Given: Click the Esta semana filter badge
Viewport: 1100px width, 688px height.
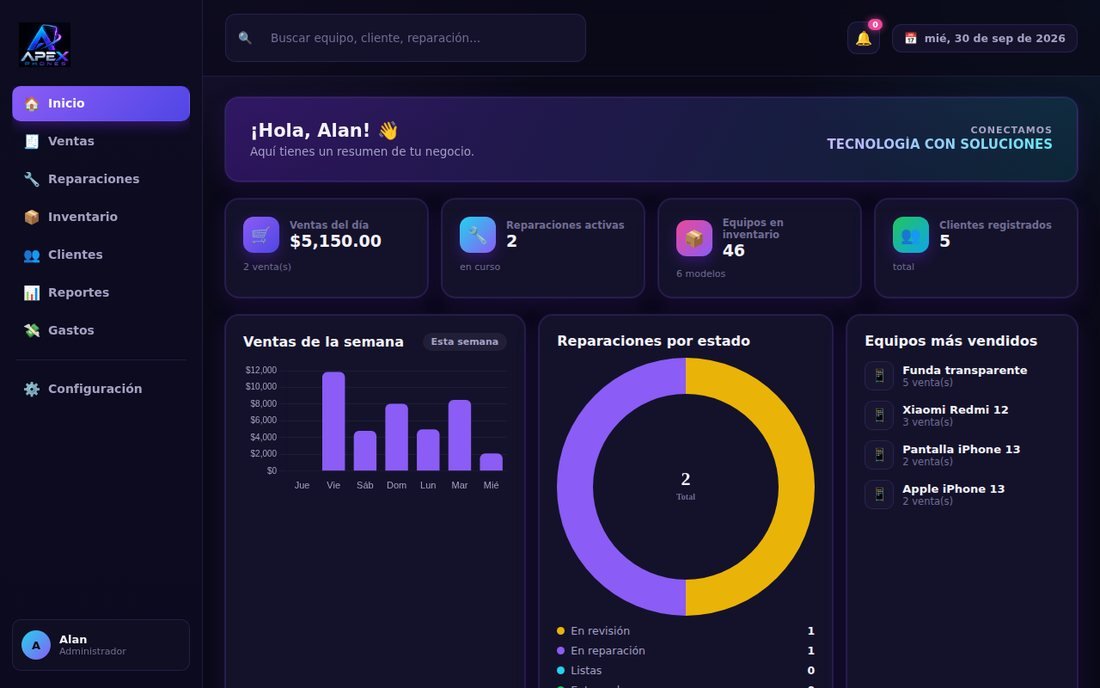Looking at the screenshot, I should 464,342.
